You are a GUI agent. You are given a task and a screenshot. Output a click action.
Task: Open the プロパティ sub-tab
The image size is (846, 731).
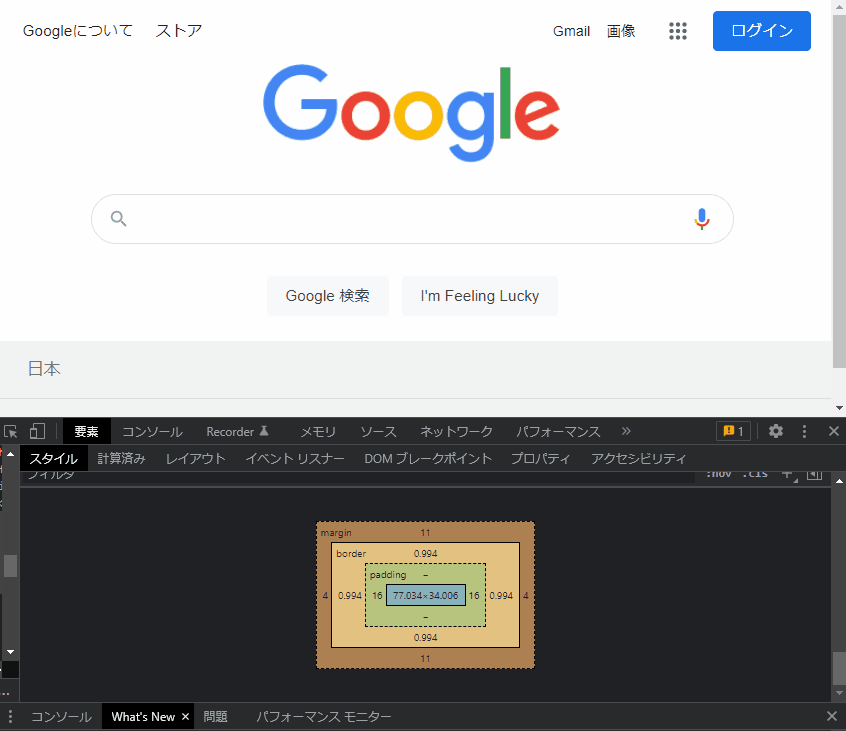541,459
